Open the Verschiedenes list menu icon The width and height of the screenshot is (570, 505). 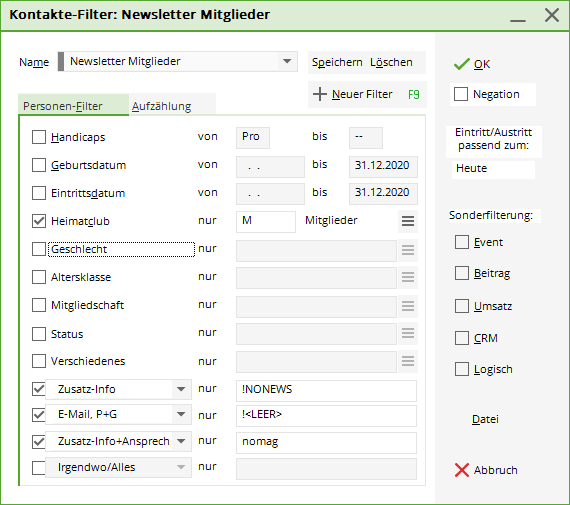[x=408, y=361]
